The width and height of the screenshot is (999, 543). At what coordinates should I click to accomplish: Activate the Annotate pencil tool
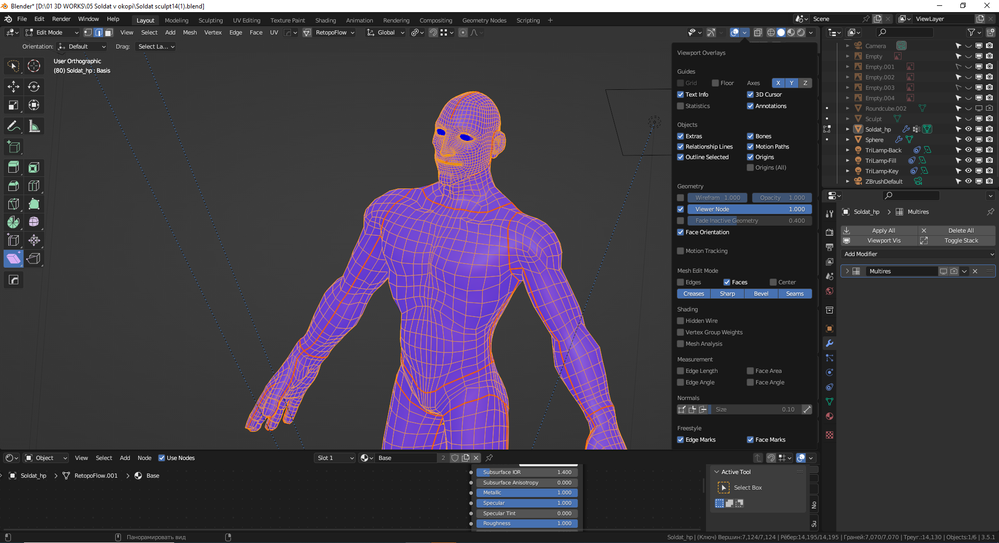(x=13, y=127)
